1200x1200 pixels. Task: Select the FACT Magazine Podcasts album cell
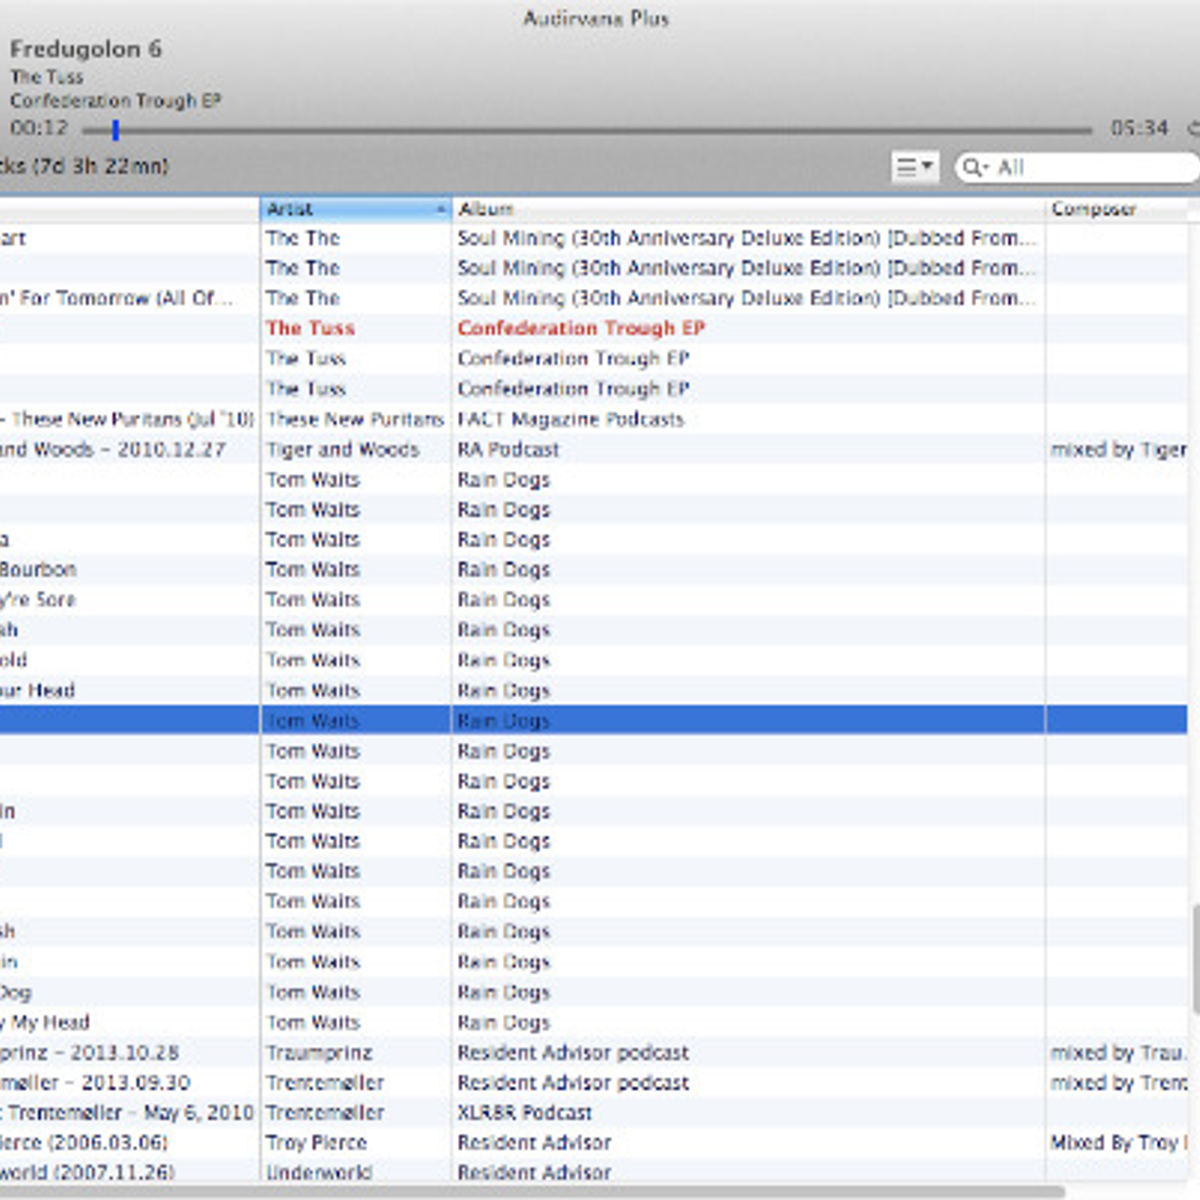click(570, 419)
